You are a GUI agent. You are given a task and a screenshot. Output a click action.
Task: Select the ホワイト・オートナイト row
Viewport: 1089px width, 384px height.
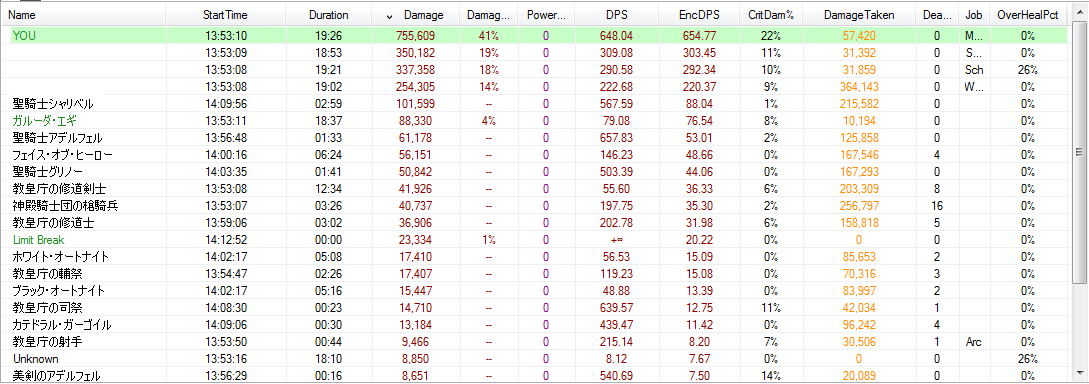(535, 256)
